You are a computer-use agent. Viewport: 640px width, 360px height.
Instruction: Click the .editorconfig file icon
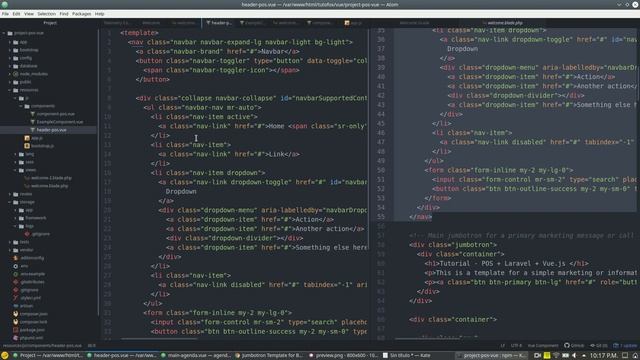[16, 258]
